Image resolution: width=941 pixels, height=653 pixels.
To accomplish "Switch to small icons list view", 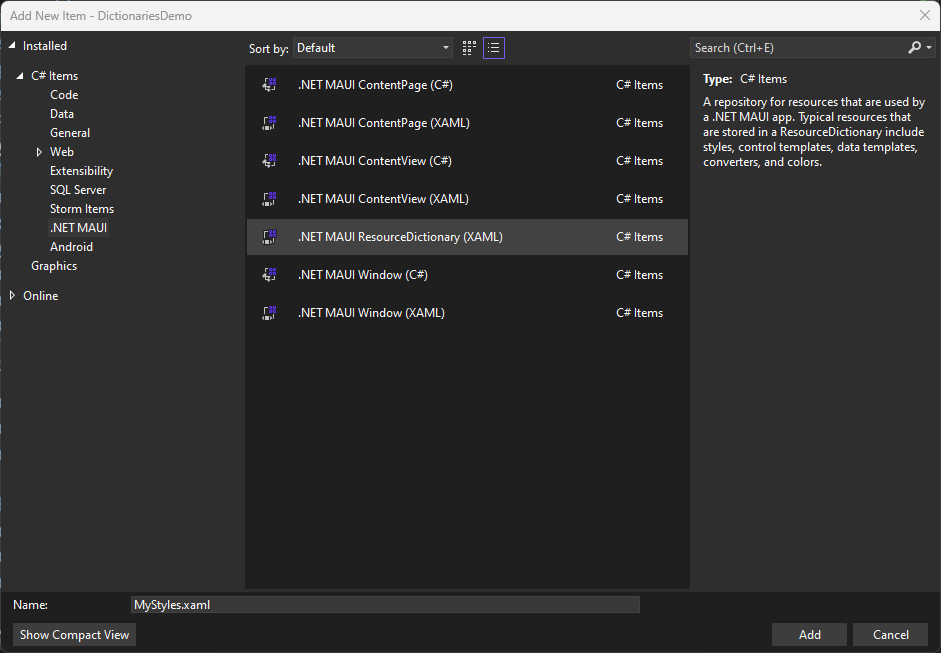I will 494,48.
